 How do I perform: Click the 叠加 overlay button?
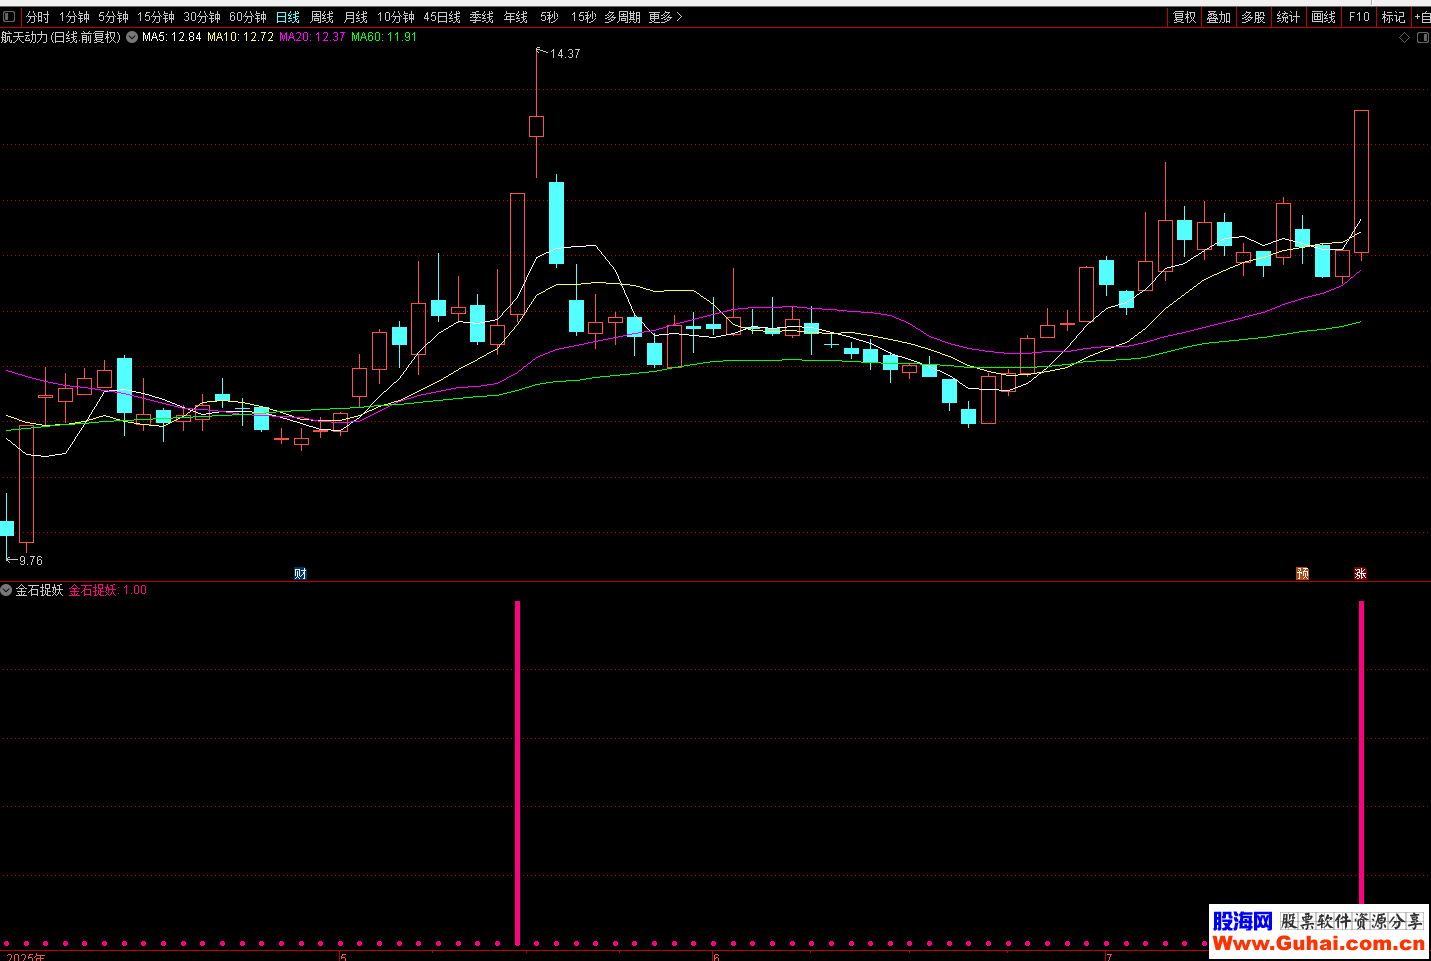click(x=1219, y=17)
